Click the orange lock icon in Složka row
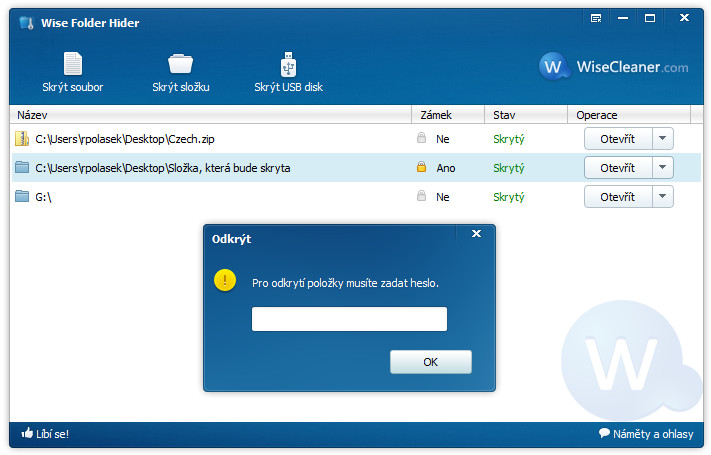 coord(421,166)
